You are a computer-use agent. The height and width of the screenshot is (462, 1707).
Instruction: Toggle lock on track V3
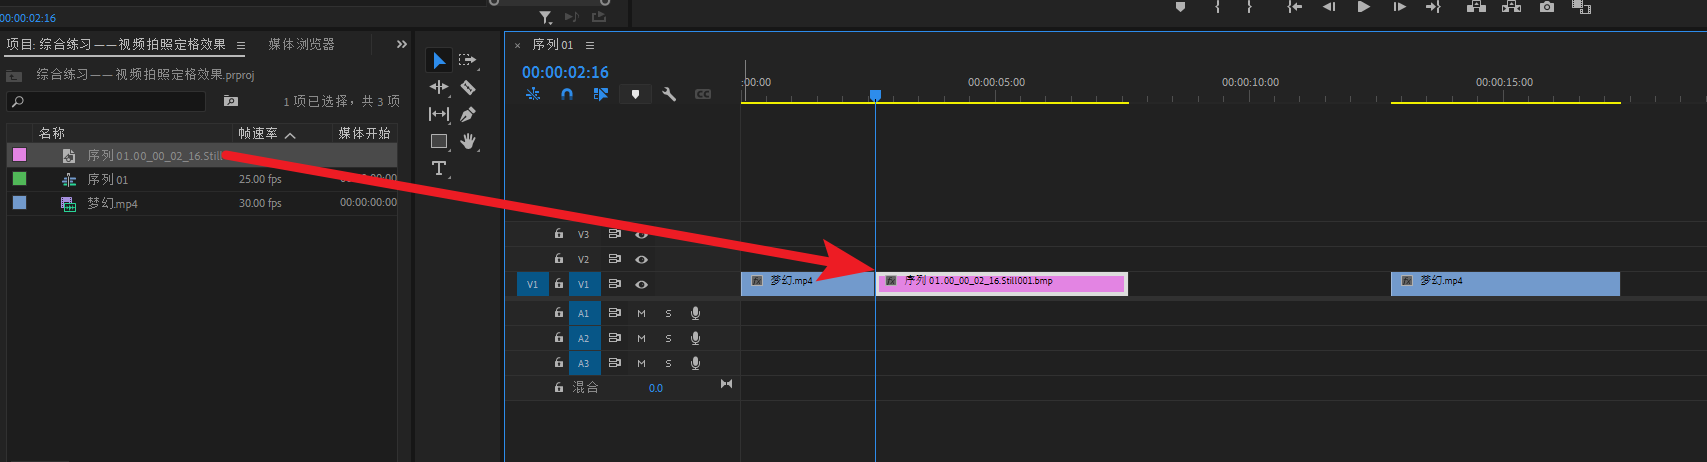coord(559,234)
